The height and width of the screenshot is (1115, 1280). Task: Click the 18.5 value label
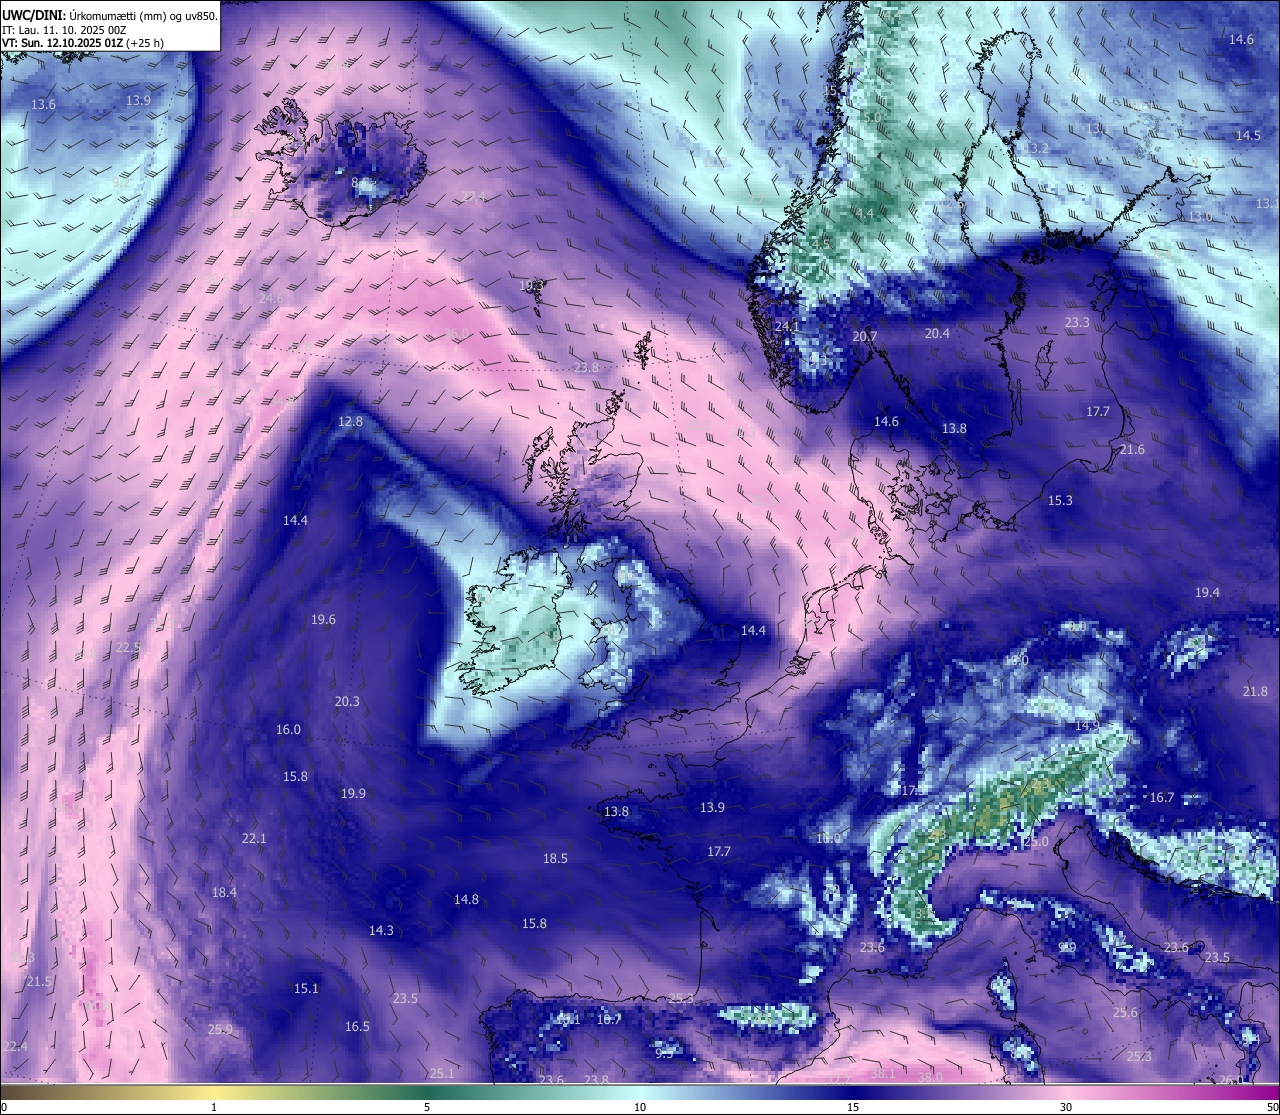pos(555,859)
